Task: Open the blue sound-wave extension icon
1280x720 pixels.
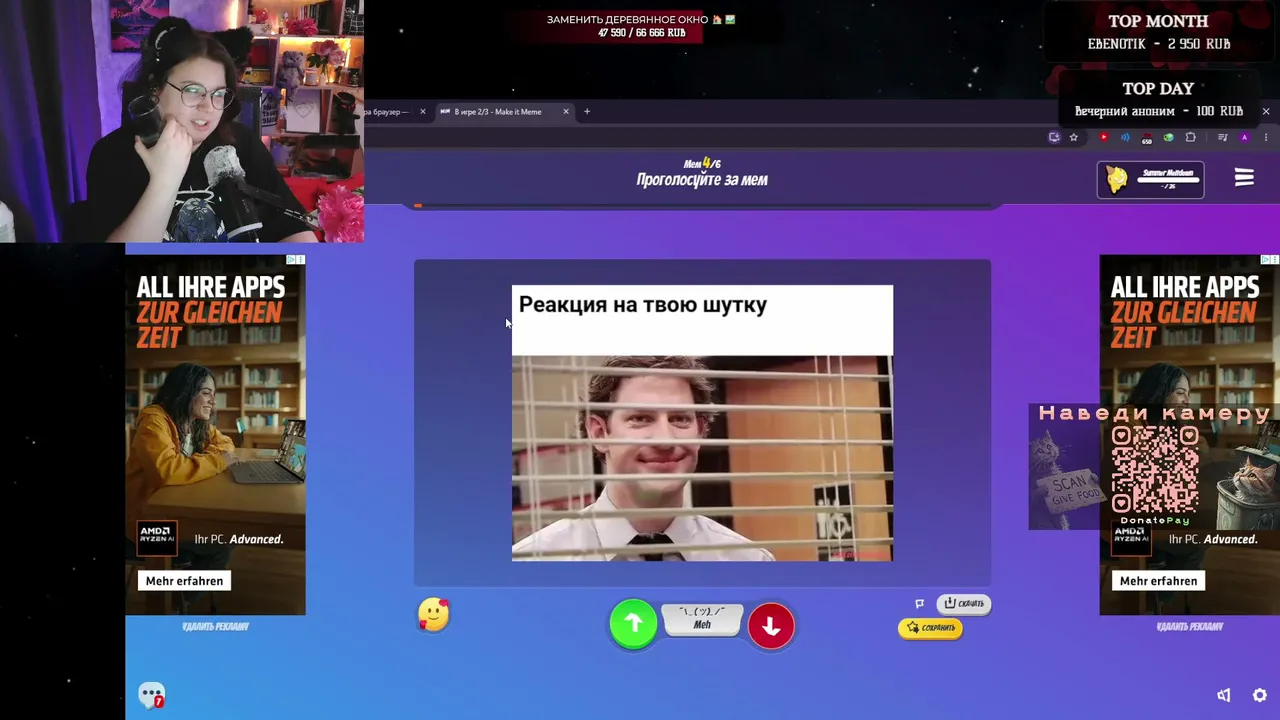Action: click(x=1125, y=137)
